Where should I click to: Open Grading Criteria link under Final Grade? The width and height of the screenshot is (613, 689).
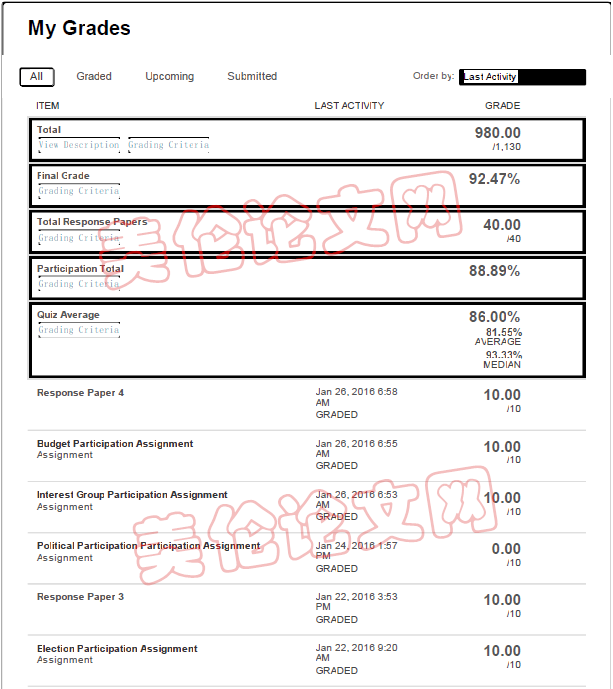(79, 191)
